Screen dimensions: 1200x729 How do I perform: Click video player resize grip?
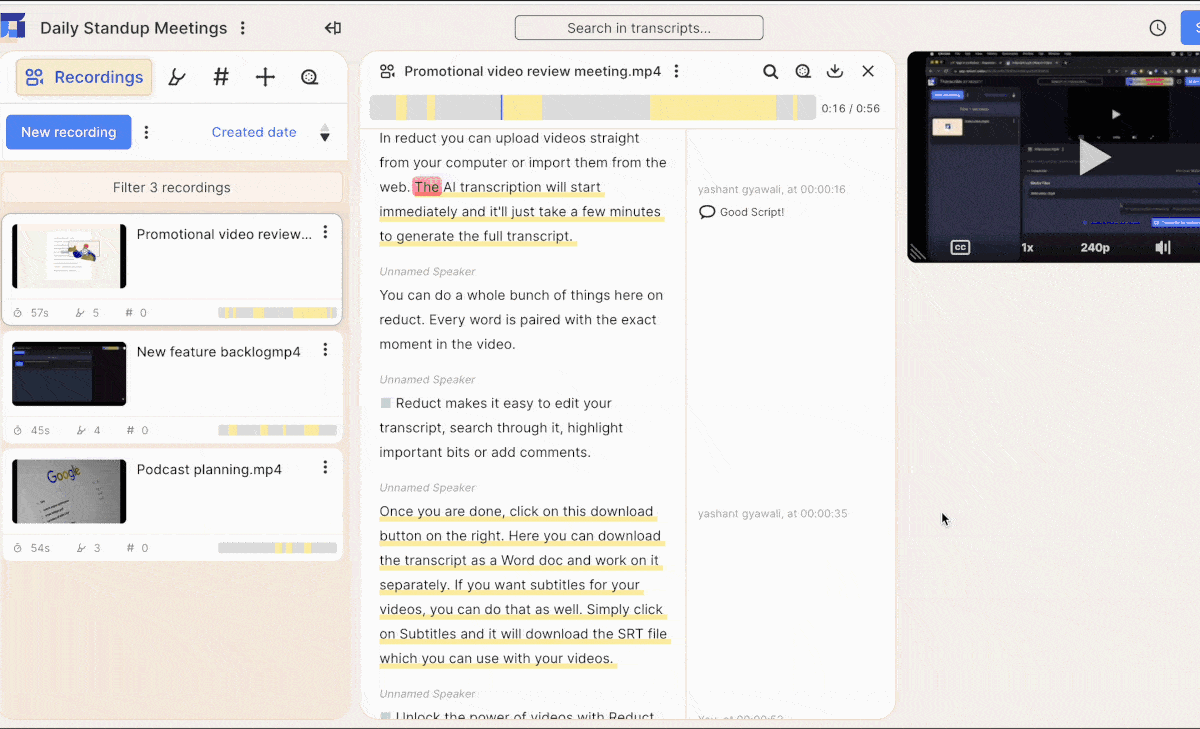(916, 253)
